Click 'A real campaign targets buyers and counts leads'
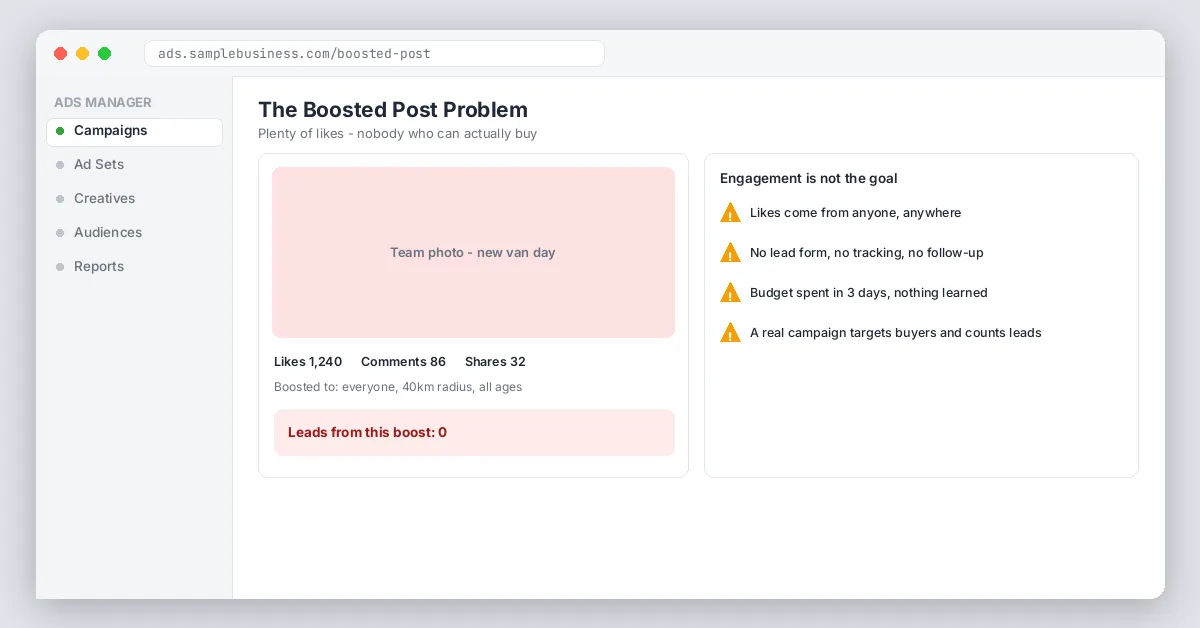1200x628 pixels. pyautogui.click(x=896, y=333)
